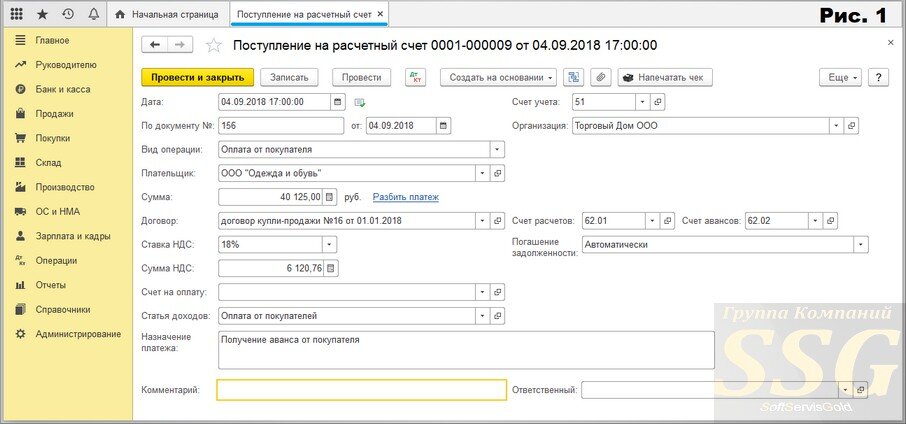Expand Счет расчетов dropdown arrow
This screenshot has height=424, width=906.
point(653,221)
